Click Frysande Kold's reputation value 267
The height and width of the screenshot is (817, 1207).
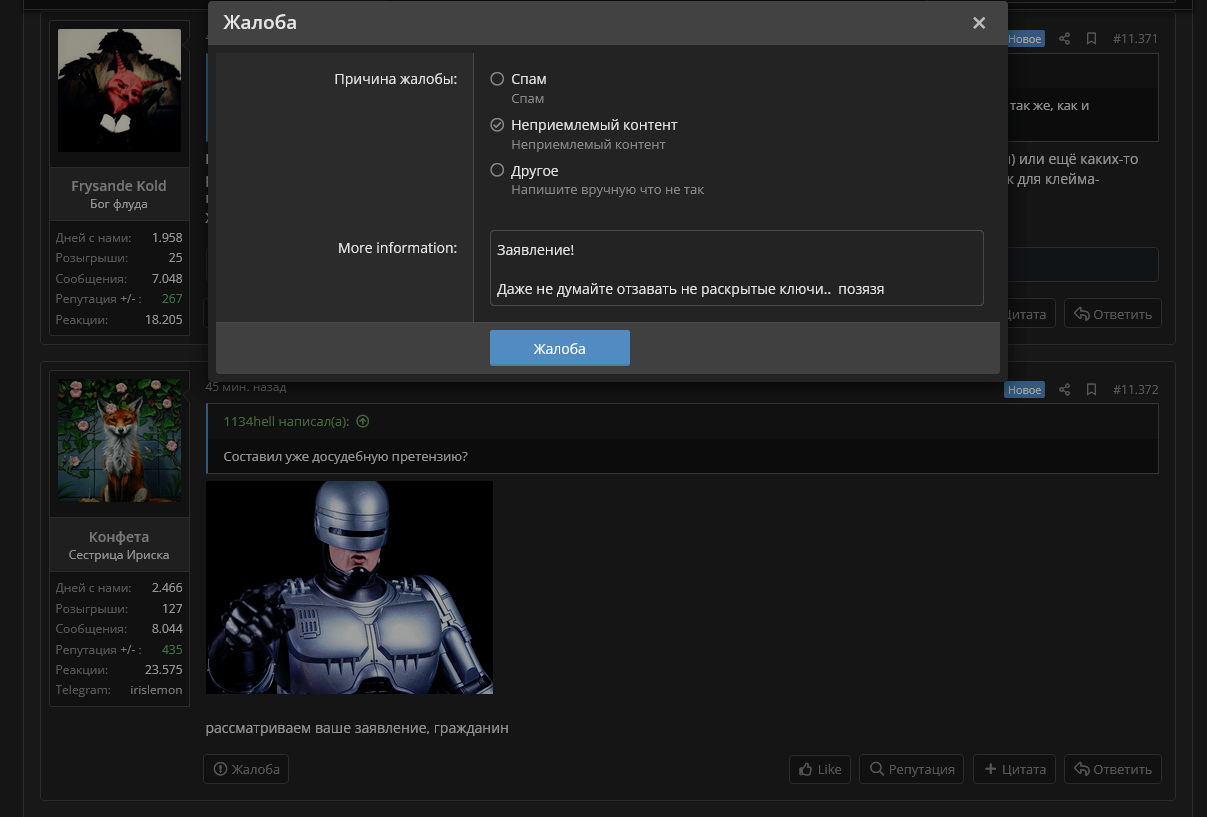tap(172, 299)
